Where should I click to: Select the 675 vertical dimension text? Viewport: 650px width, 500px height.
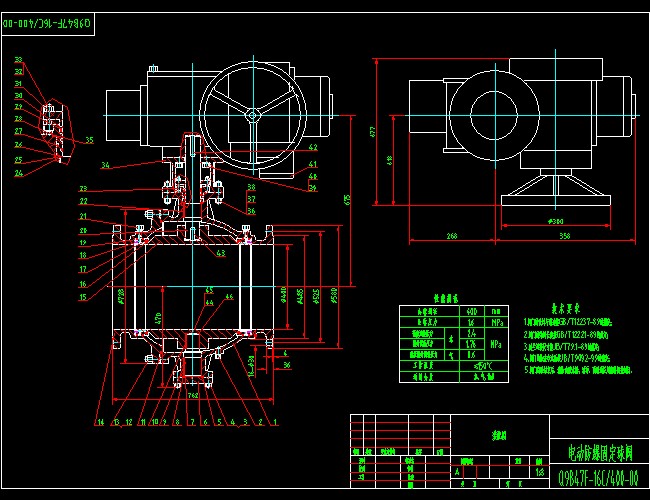click(x=347, y=199)
